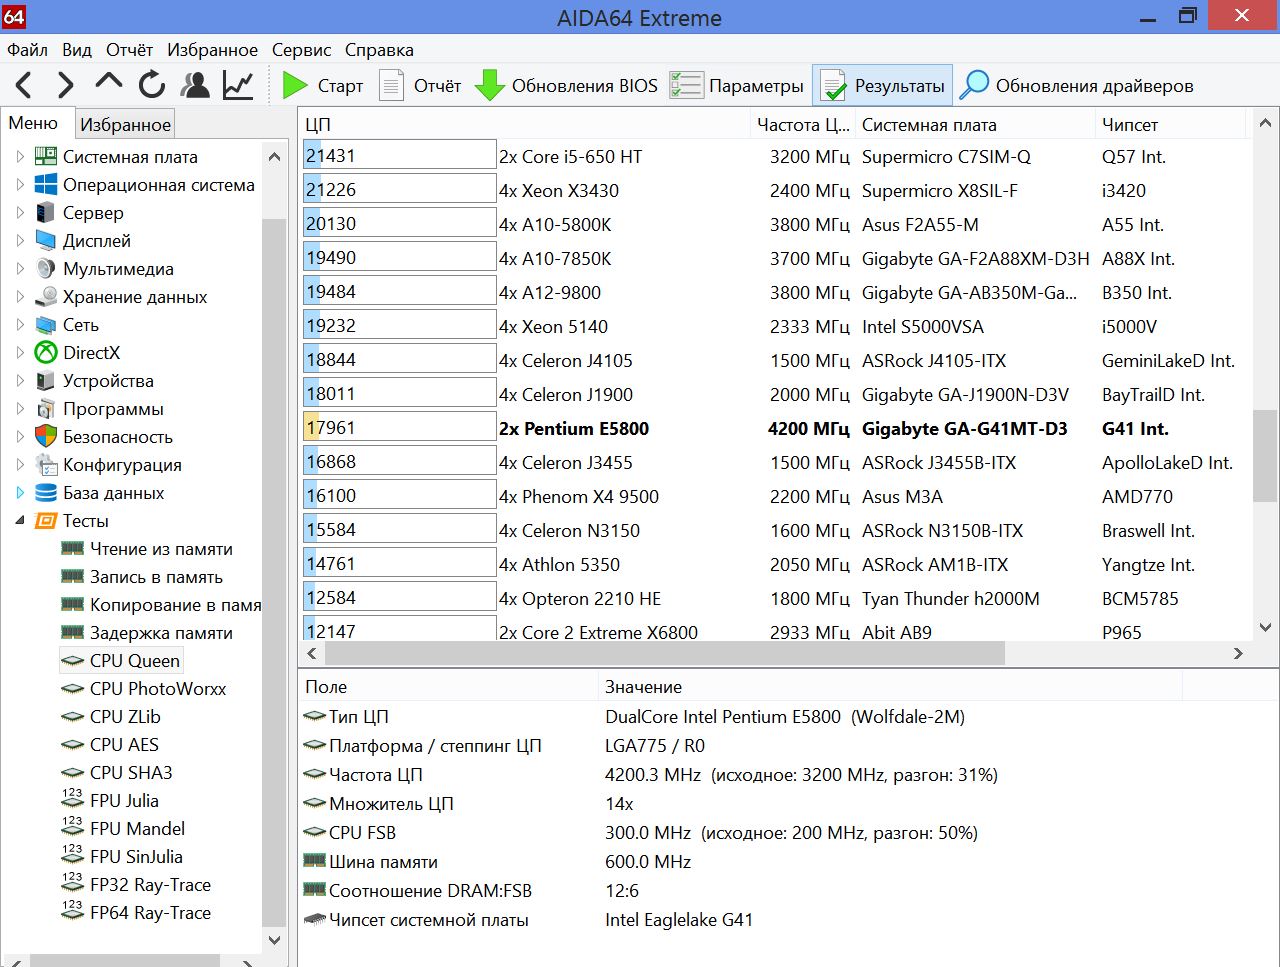Expand the Хранение данных tree node
Image resolution: width=1280 pixels, height=967 pixels.
[20, 297]
